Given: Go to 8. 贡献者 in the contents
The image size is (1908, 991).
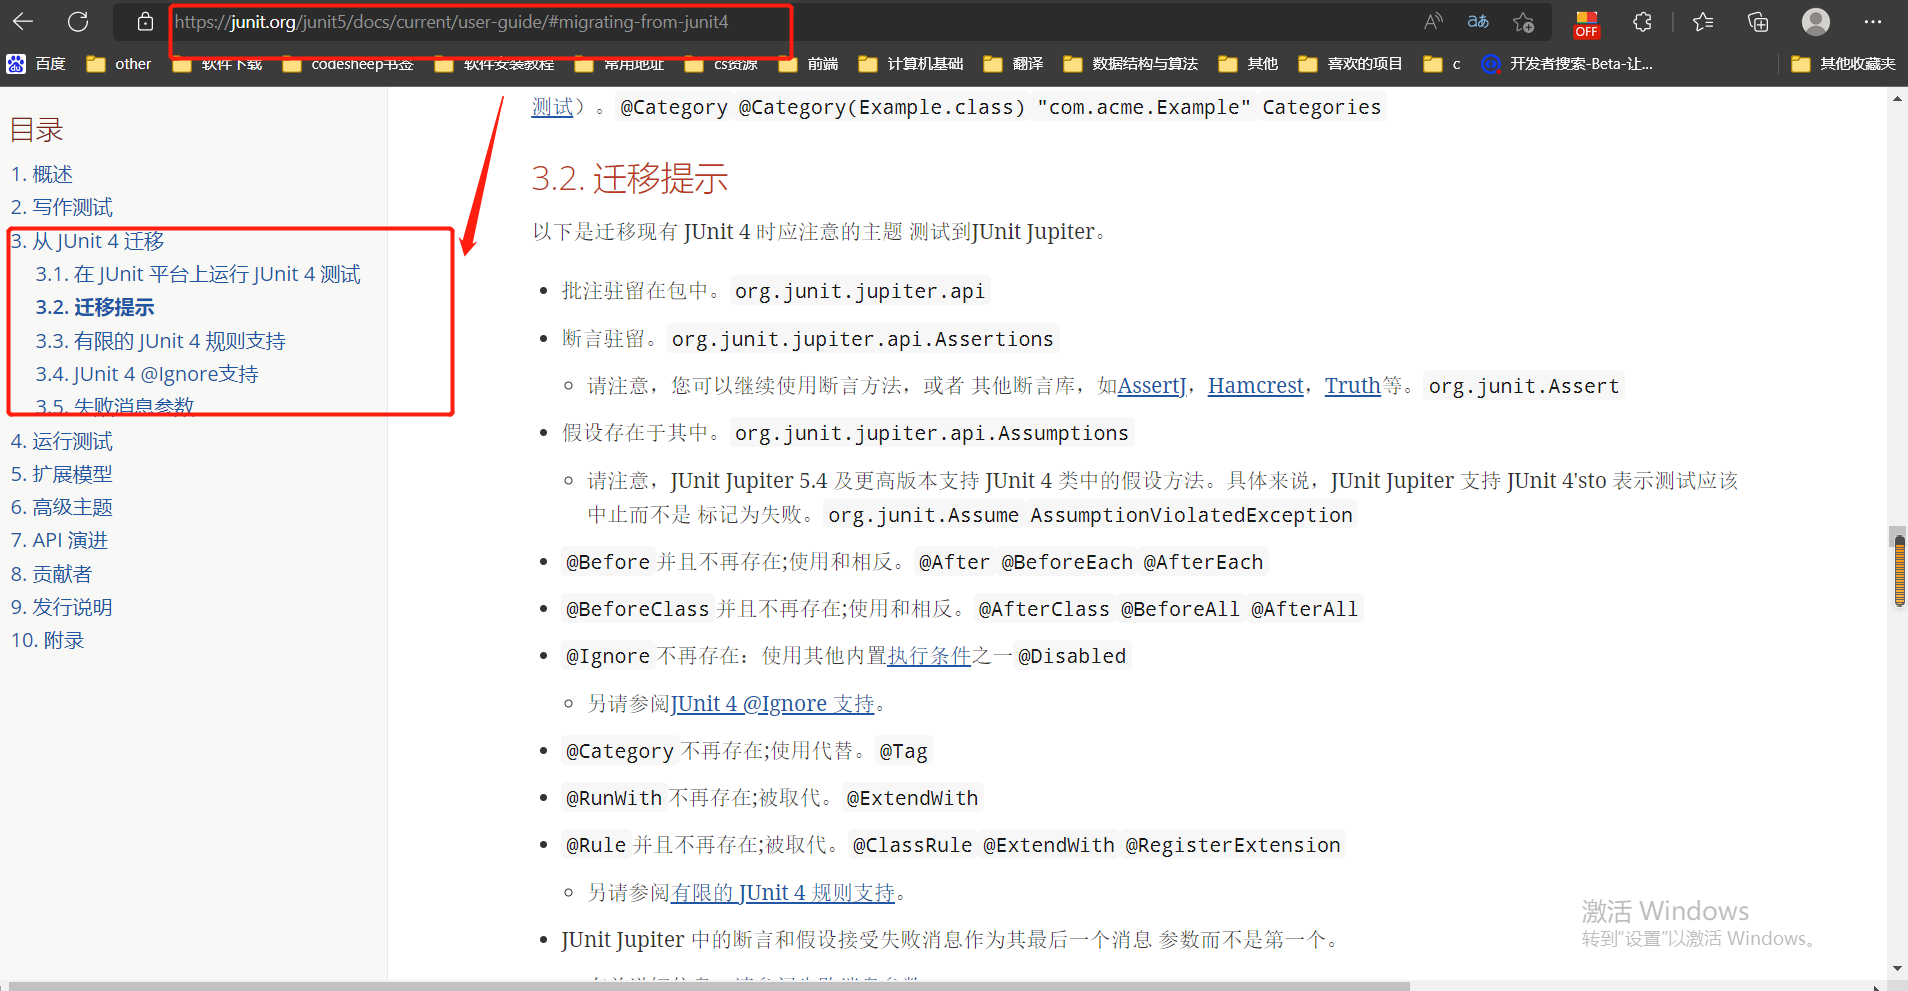Looking at the screenshot, I should point(52,574).
